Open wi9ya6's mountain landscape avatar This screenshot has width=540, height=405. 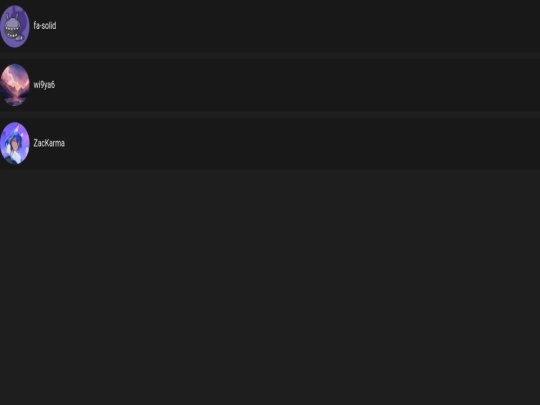pos(15,85)
